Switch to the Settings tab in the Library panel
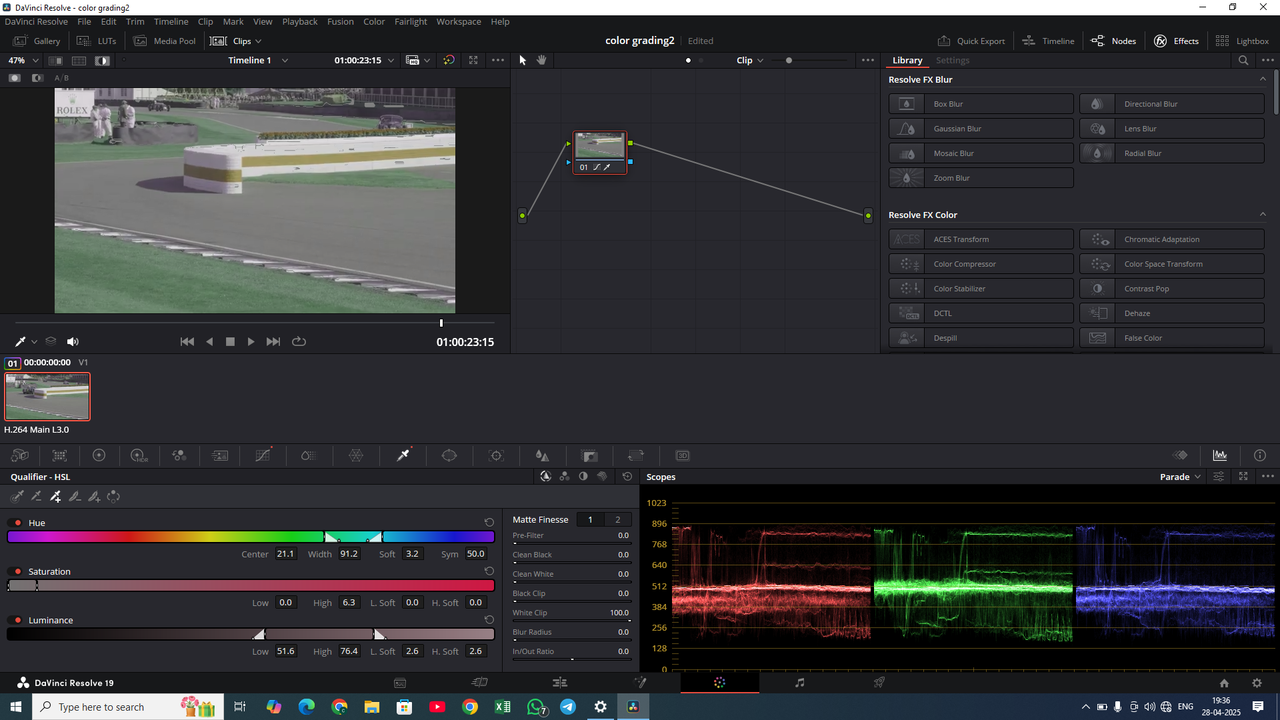This screenshot has width=1280, height=720. pos(952,60)
